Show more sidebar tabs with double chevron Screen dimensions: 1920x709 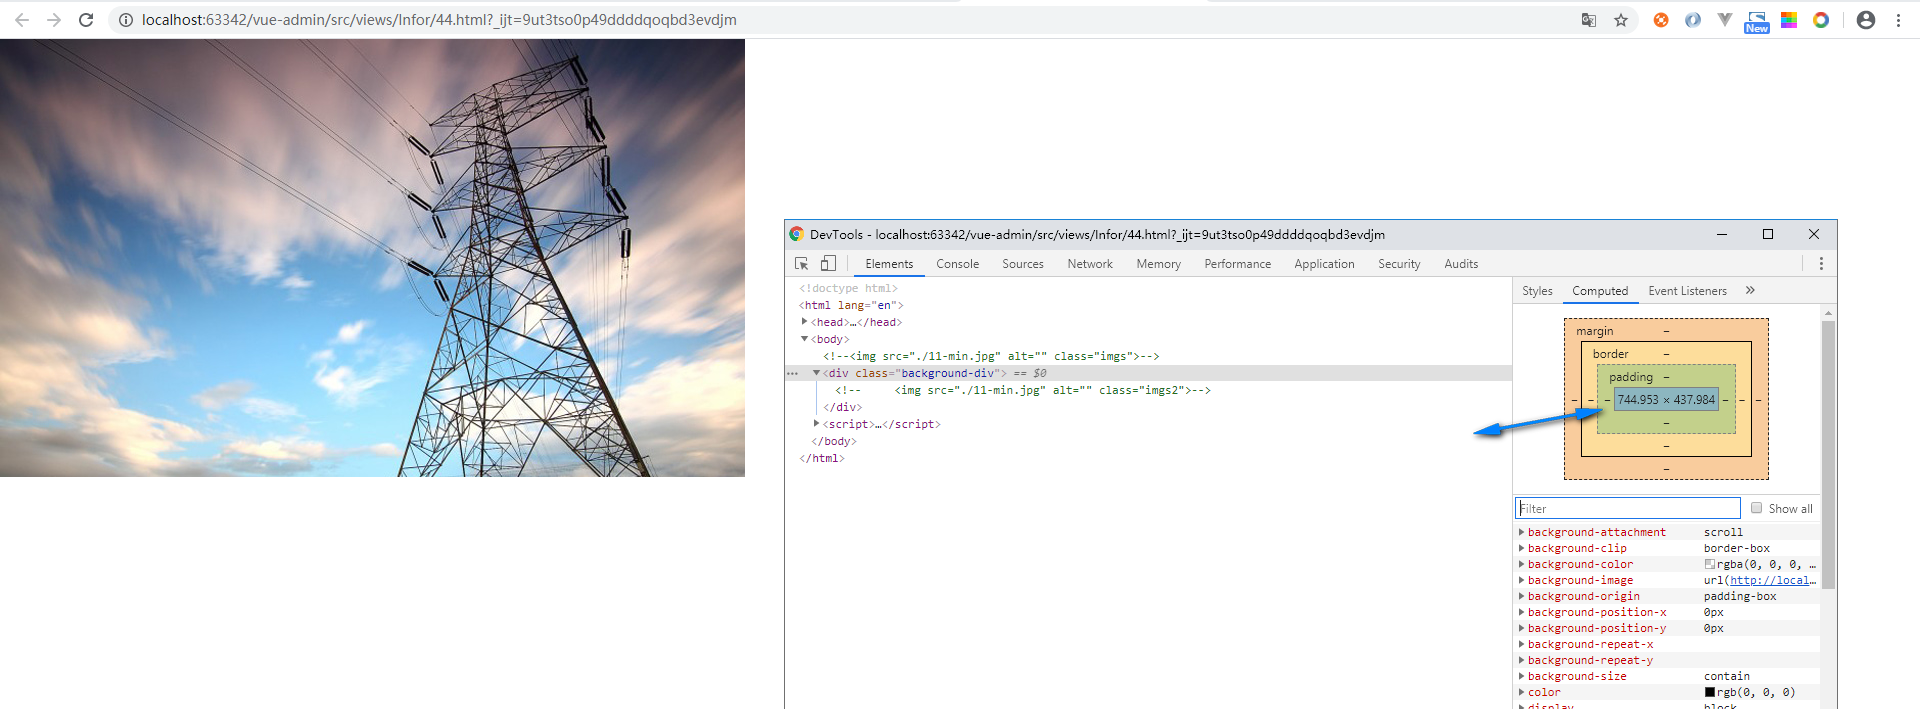point(1750,291)
